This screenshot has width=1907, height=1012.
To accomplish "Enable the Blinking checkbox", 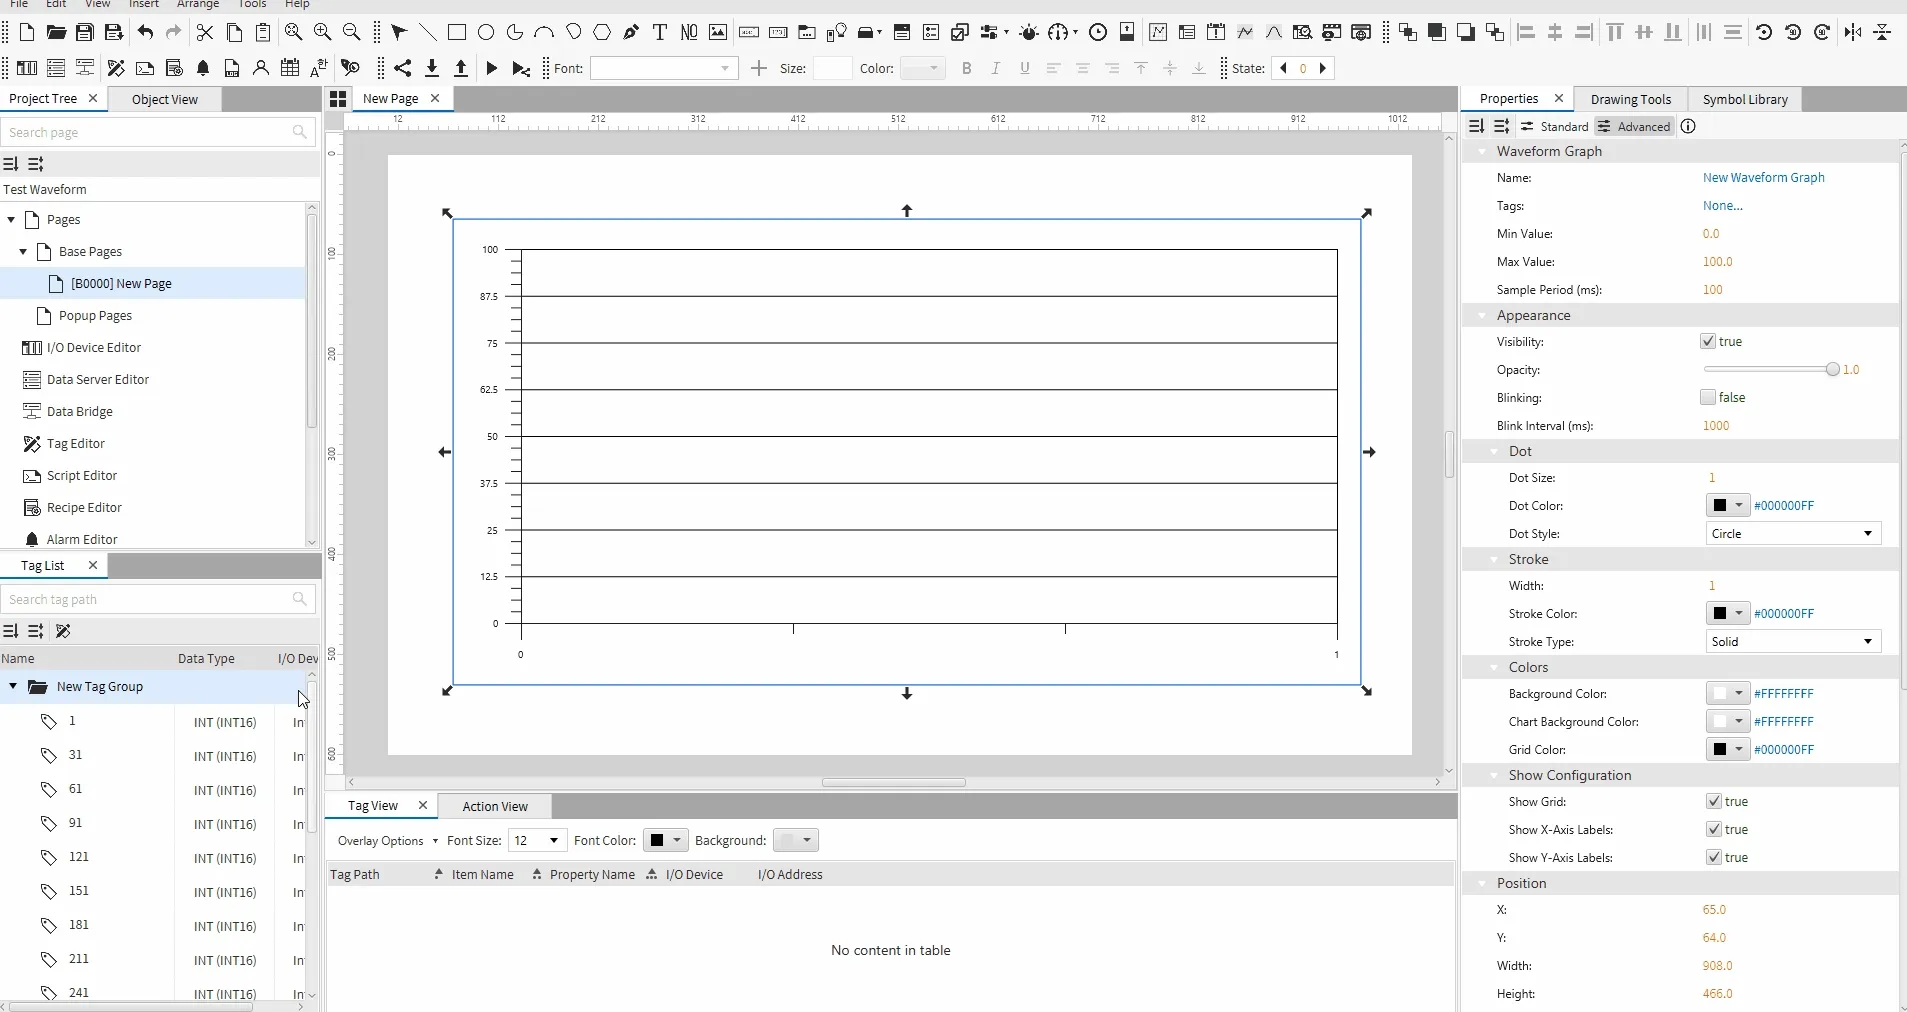I will 1708,398.
